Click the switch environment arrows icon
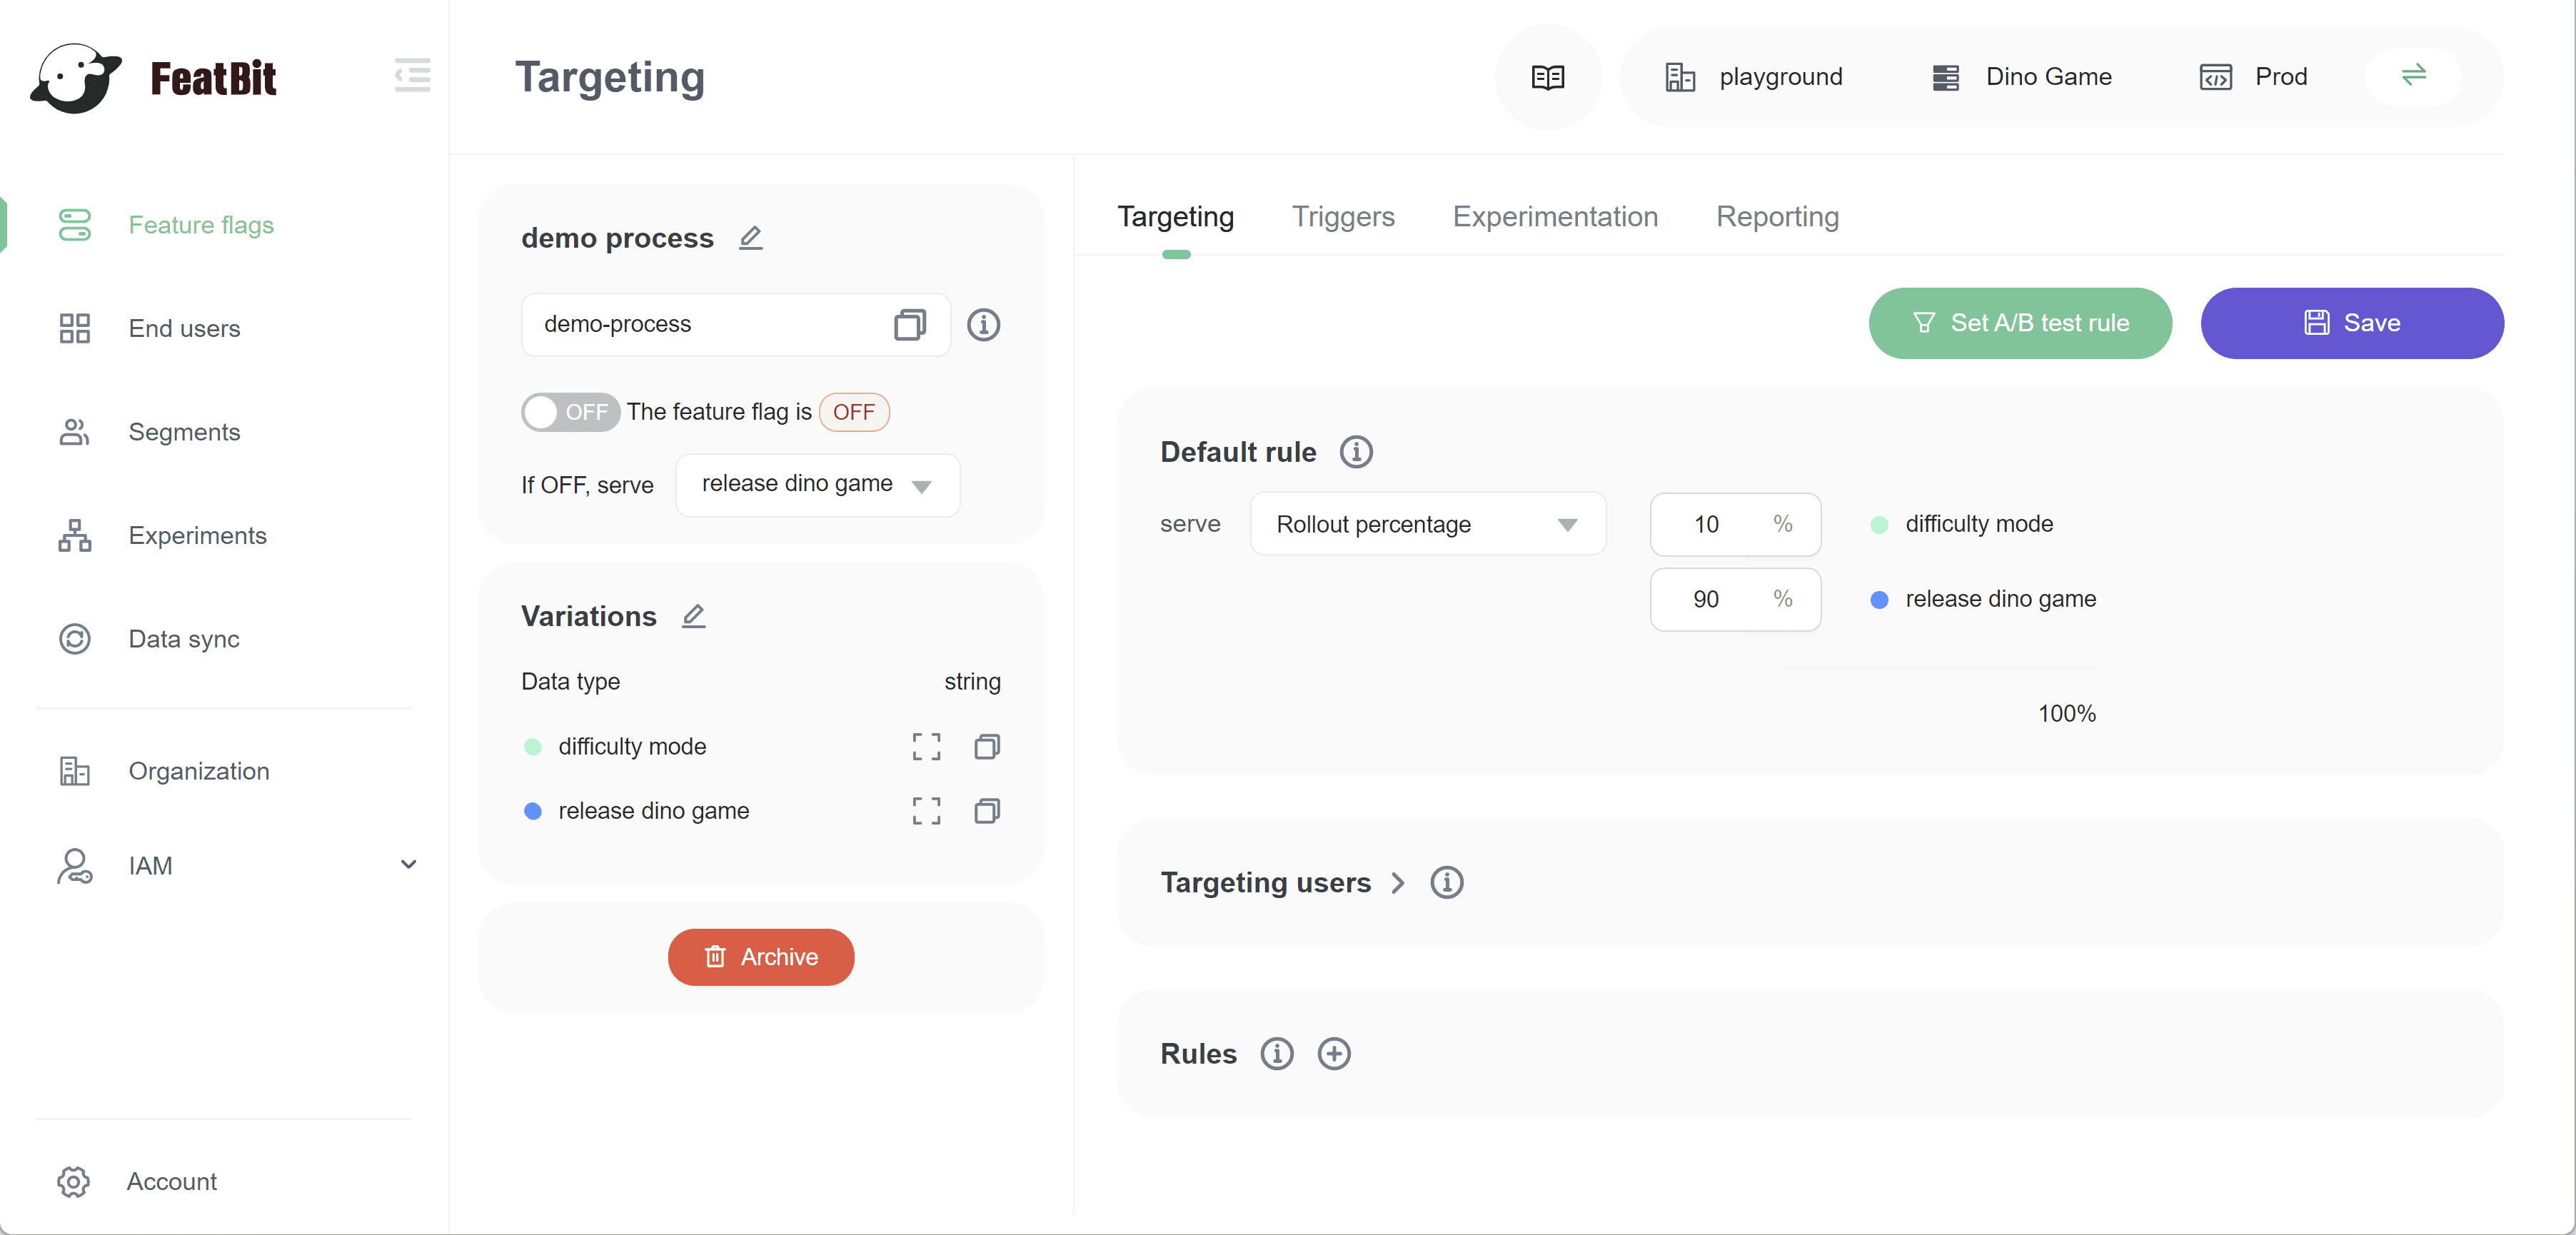Image resolution: width=2576 pixels, height=1235 pixels. (2413, 76)
